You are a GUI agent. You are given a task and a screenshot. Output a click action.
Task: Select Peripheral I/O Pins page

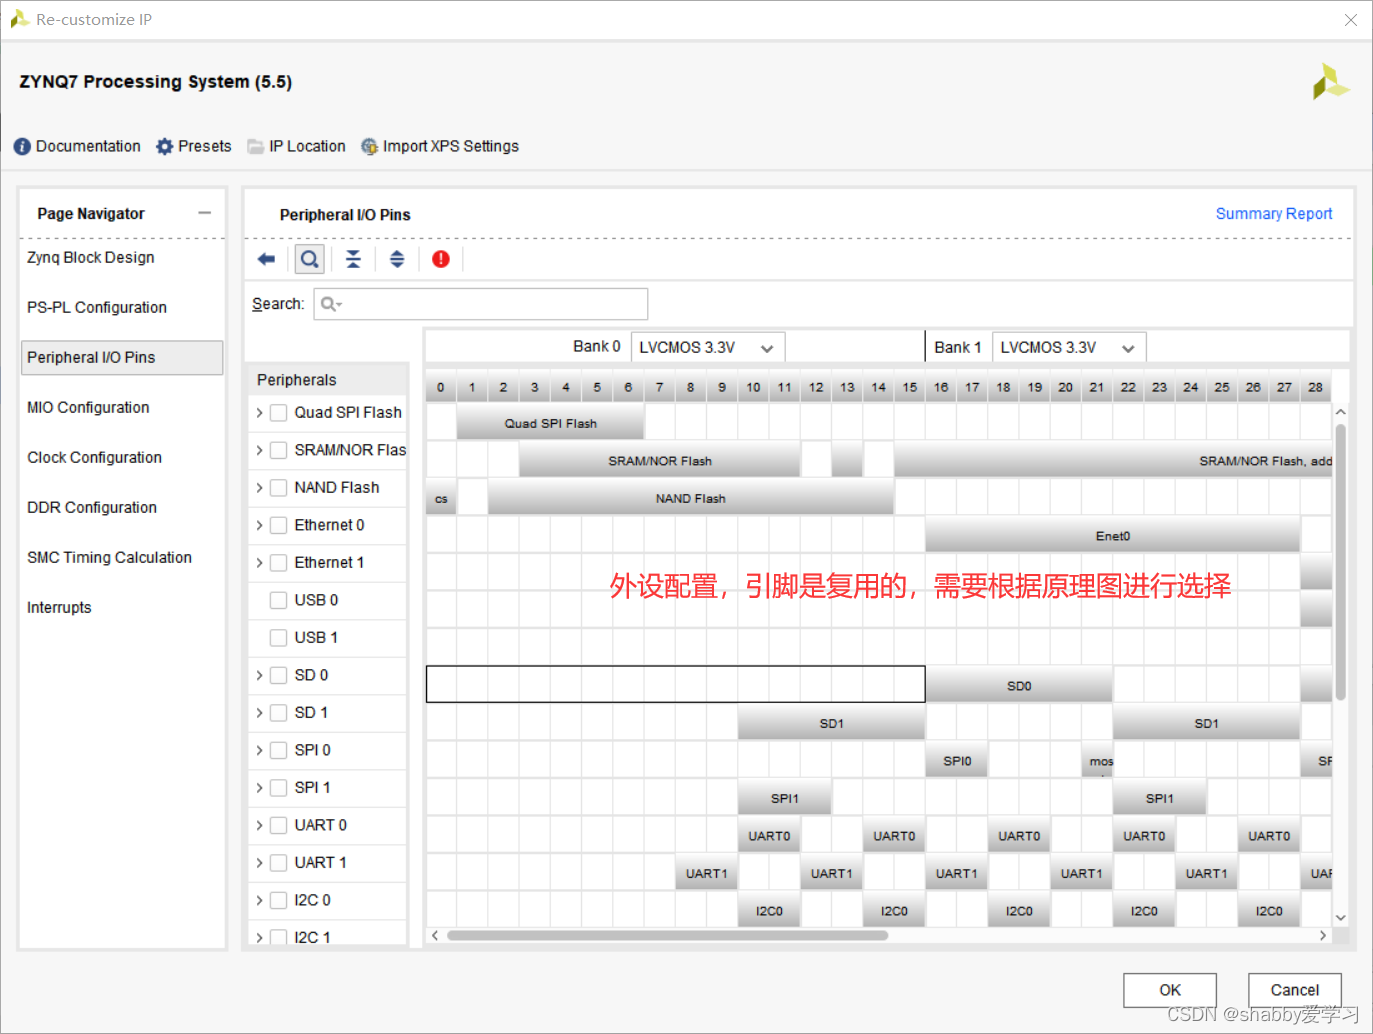[x=122, y=357]
